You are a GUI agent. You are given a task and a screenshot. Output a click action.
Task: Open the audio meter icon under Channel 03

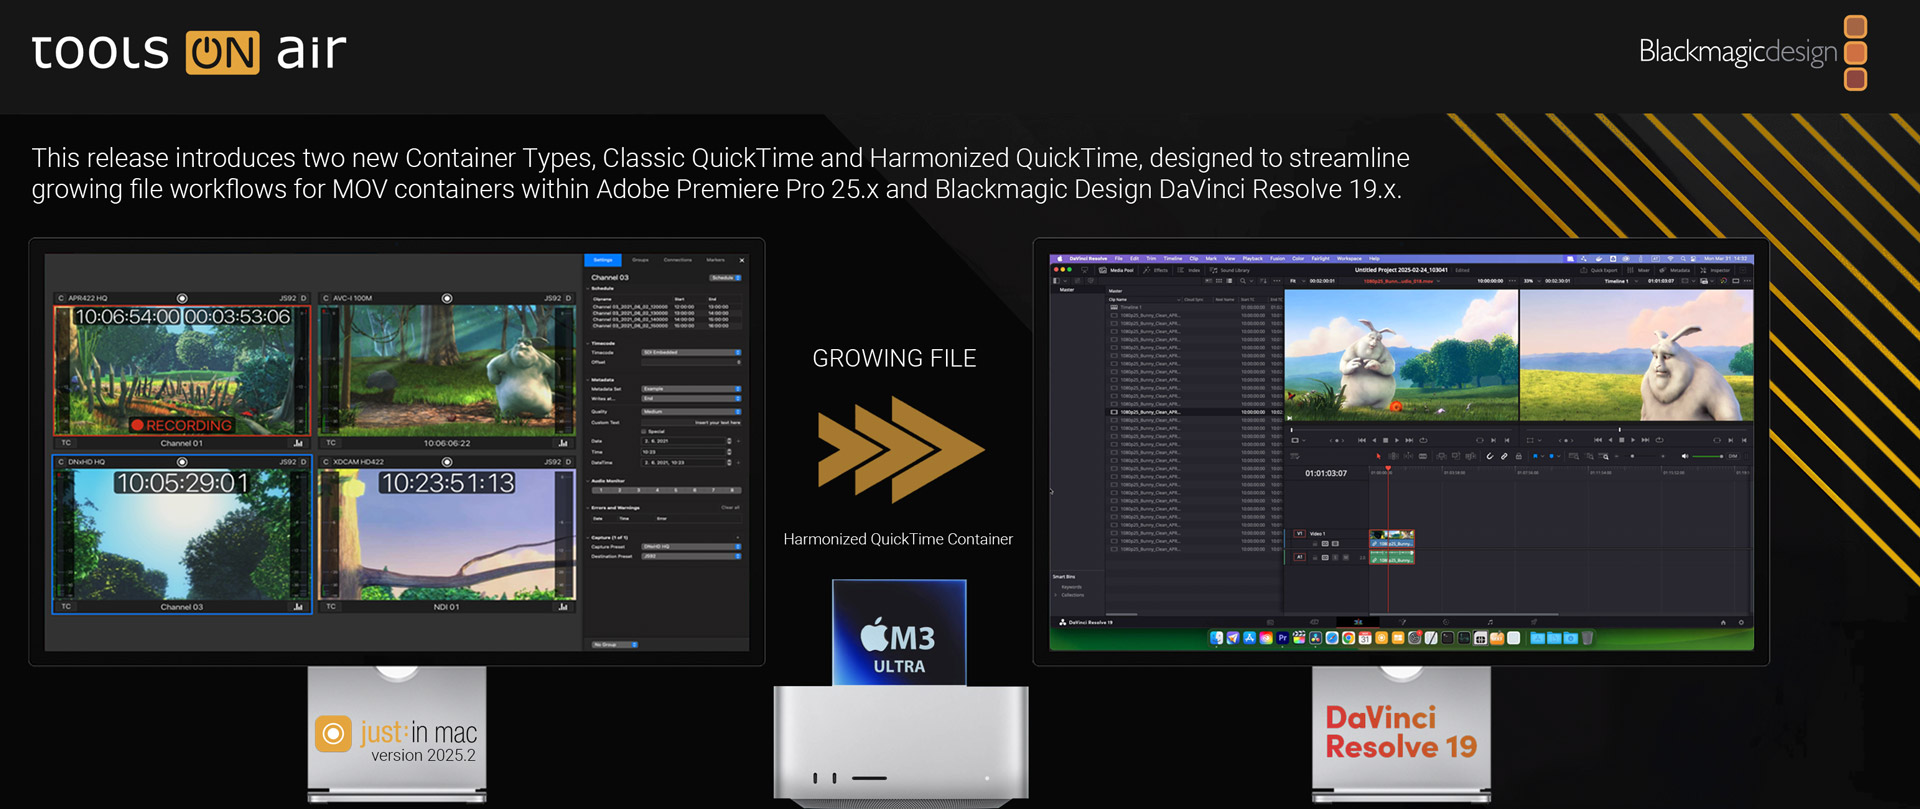(x=298, y=607)
